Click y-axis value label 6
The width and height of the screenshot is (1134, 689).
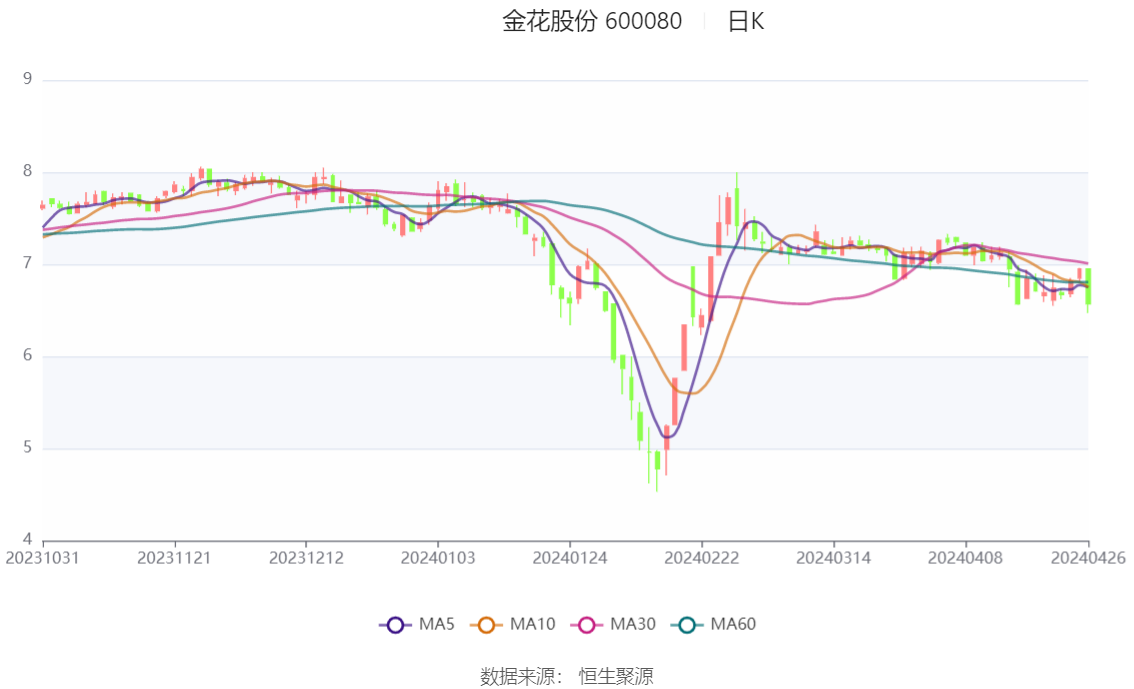pos(27,355)
